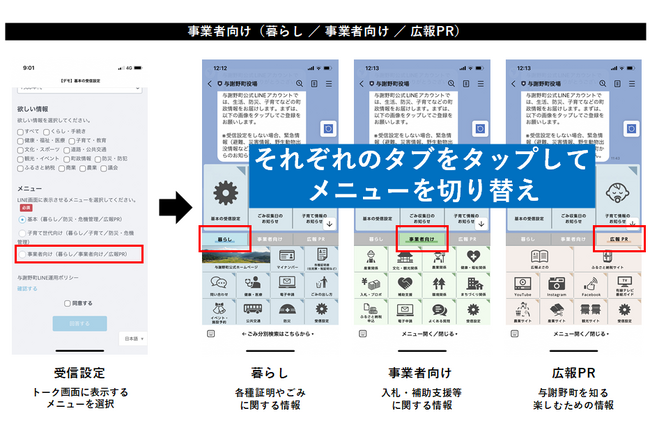Select the 子育て世代向け menu radio button

tap(22, 233)
